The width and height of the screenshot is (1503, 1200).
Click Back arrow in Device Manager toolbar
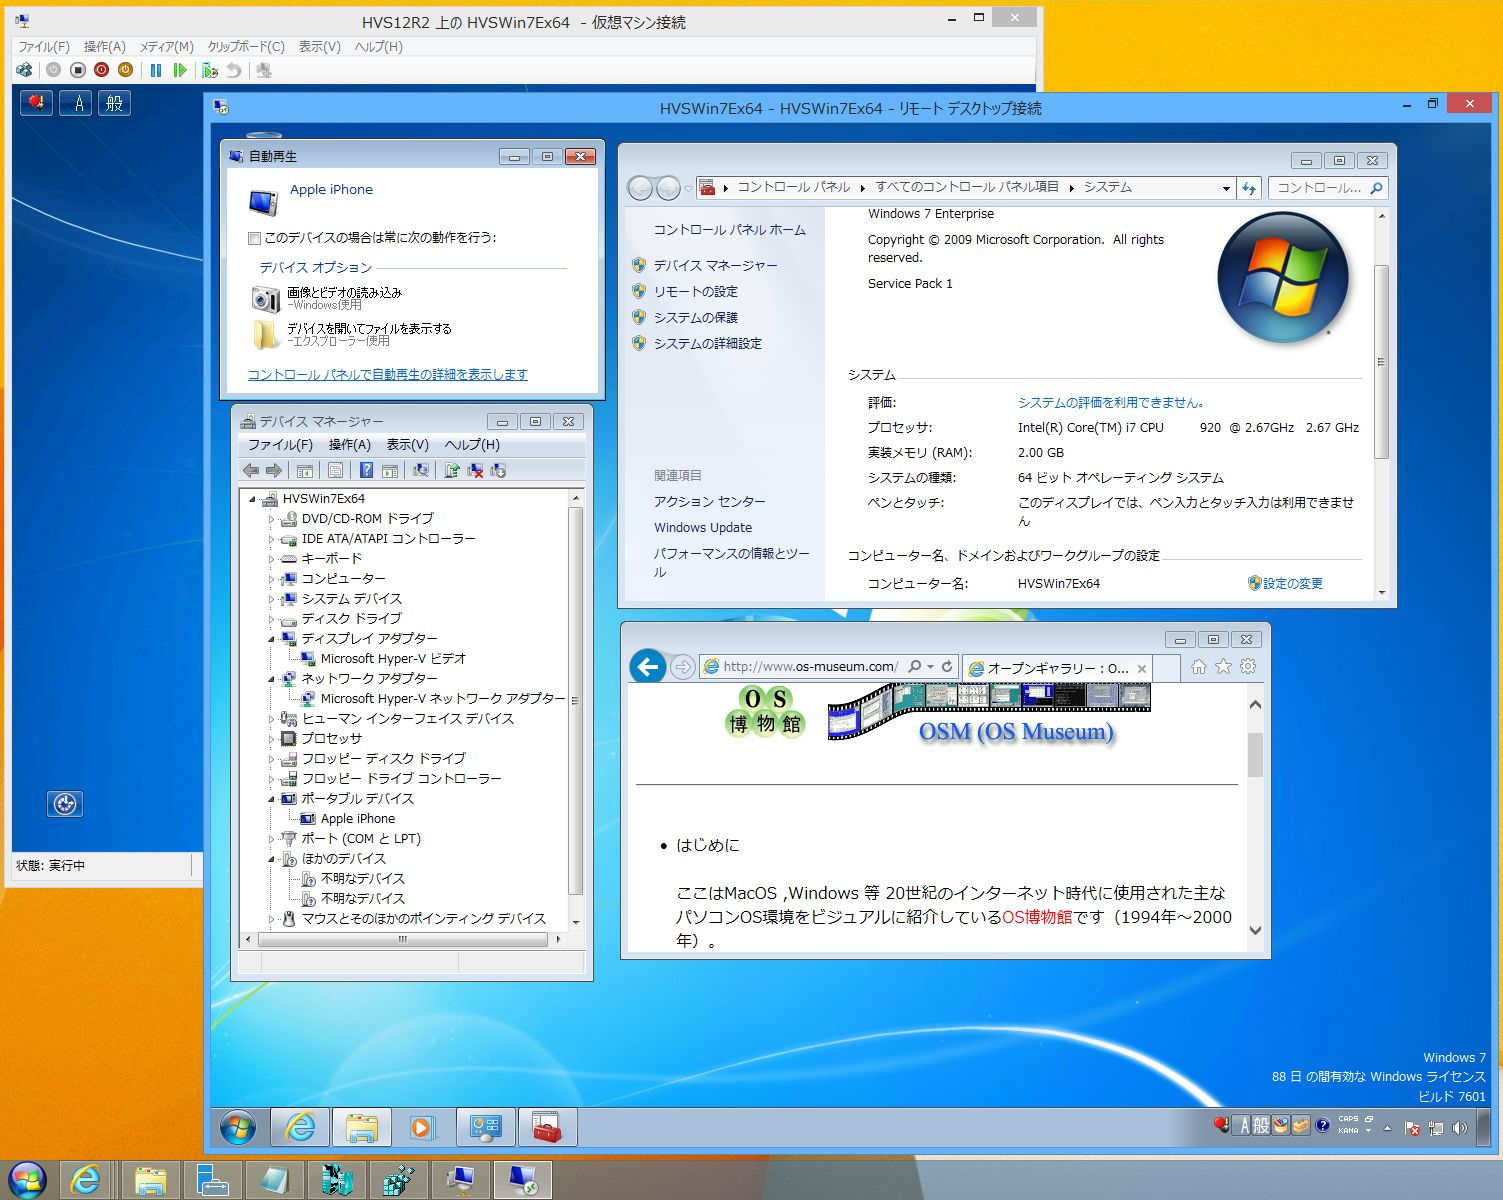tap(251, 470)
